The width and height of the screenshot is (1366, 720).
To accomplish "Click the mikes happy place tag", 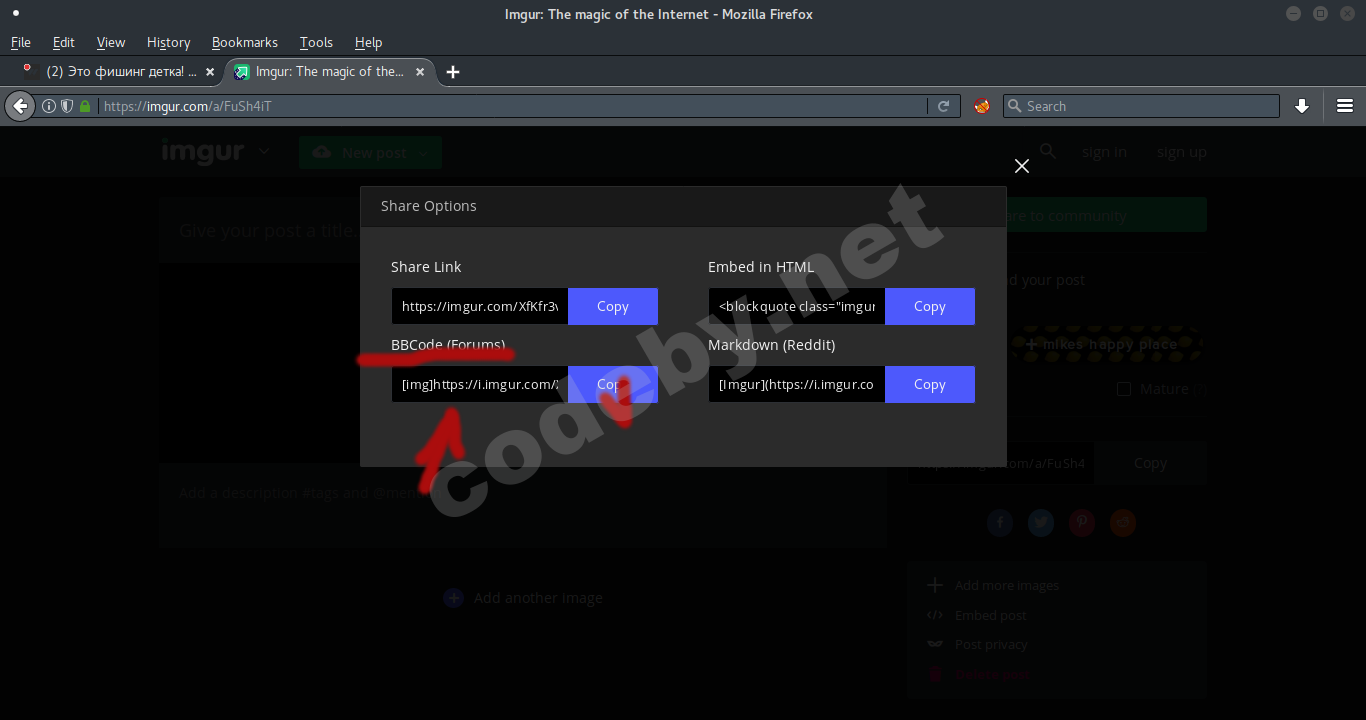I will (1105, 344).
